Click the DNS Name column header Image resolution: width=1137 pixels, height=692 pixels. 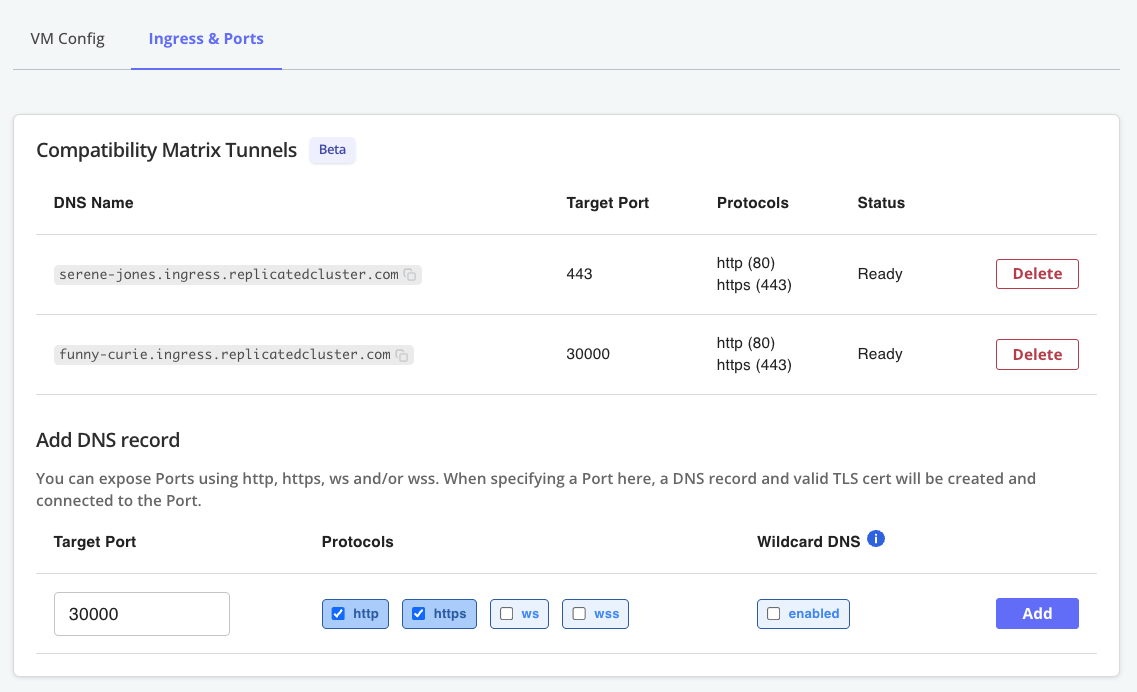pos(93,203)
